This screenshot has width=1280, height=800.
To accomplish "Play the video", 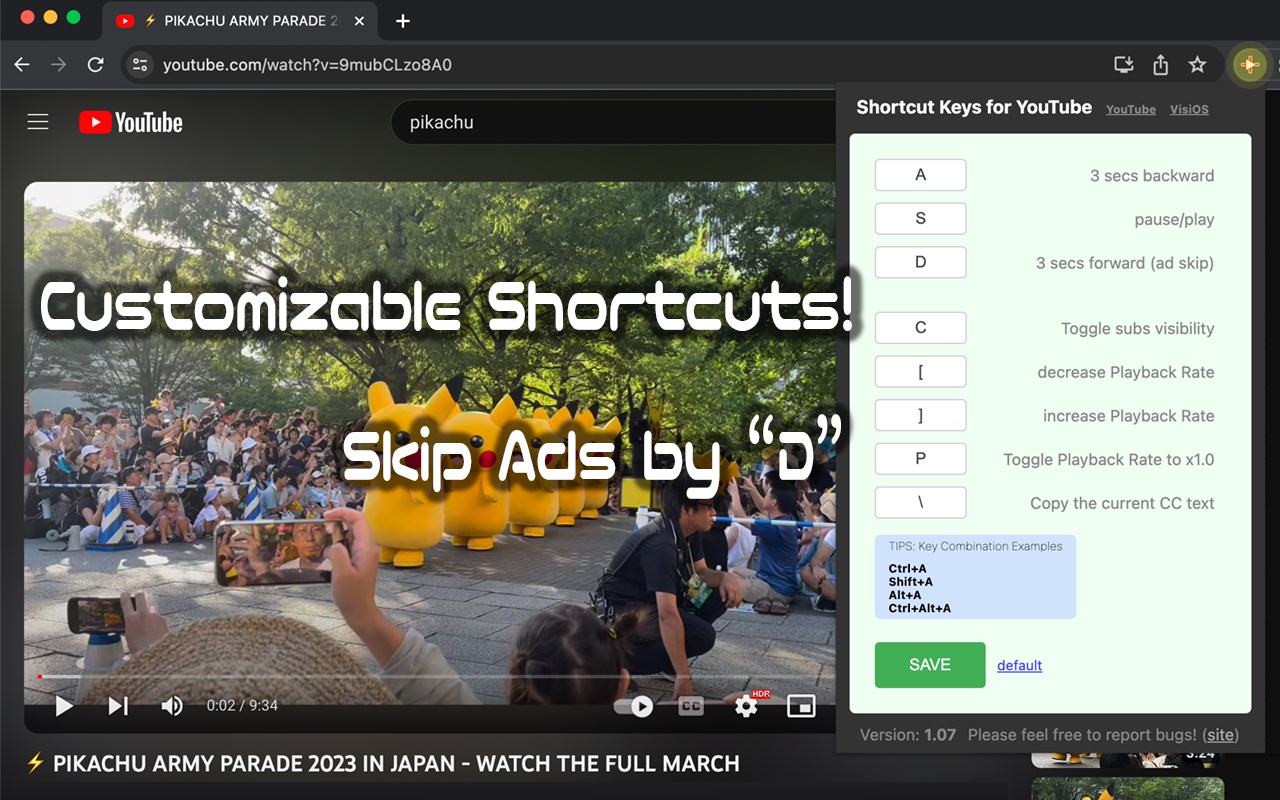I will [x=64, y=706].
